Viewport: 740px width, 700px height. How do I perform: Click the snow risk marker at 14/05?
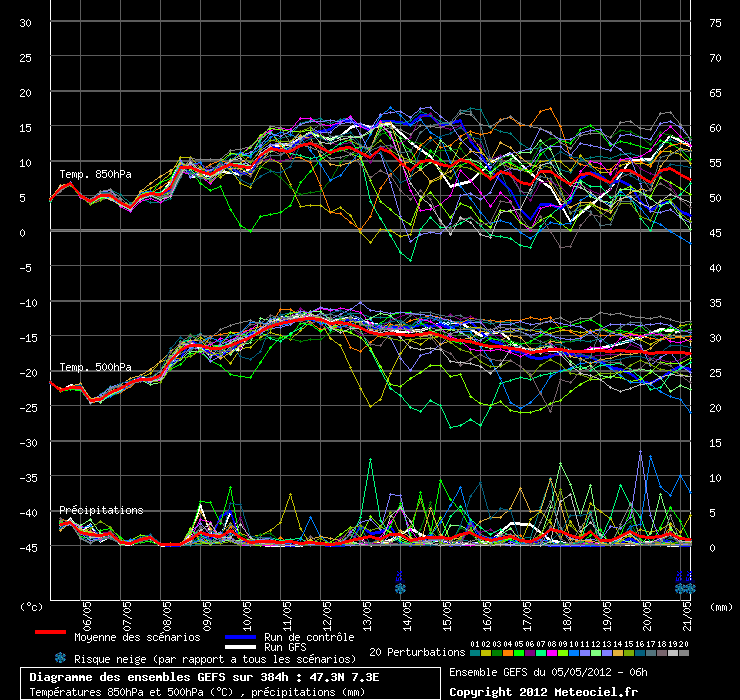tap(400, 584)
